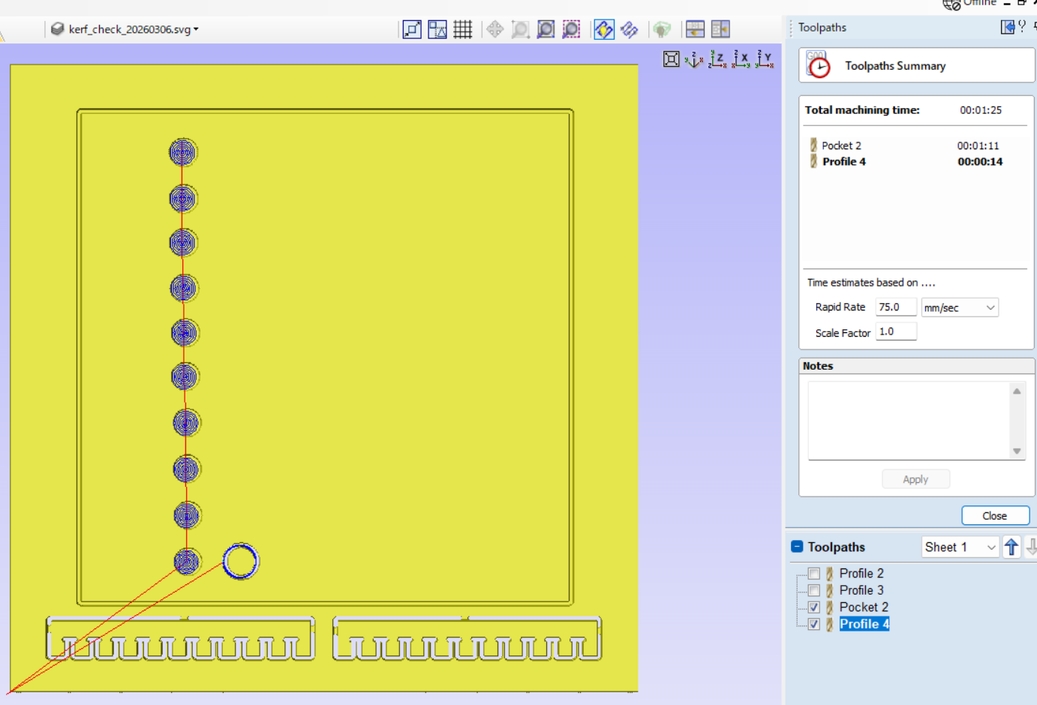Toggle visibility of all toolpaths in the Toolpaths header
1037x705 pixels.
coord(797,546)
